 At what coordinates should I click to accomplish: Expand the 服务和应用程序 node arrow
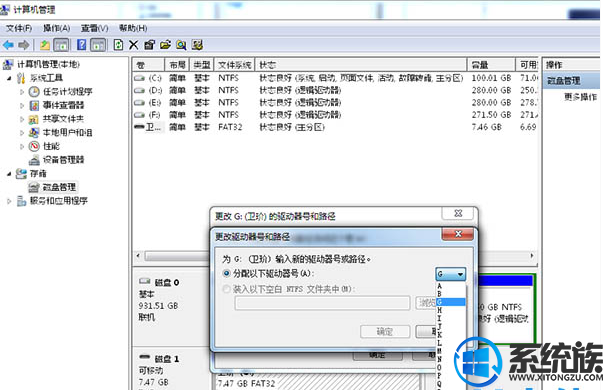tap(9, 201)
